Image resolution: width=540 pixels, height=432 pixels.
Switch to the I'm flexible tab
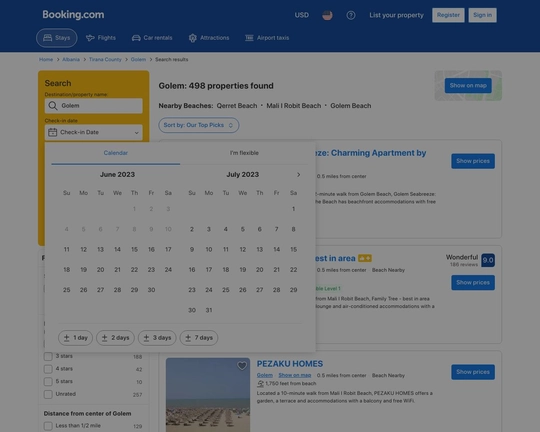click(x=244, y=153)
